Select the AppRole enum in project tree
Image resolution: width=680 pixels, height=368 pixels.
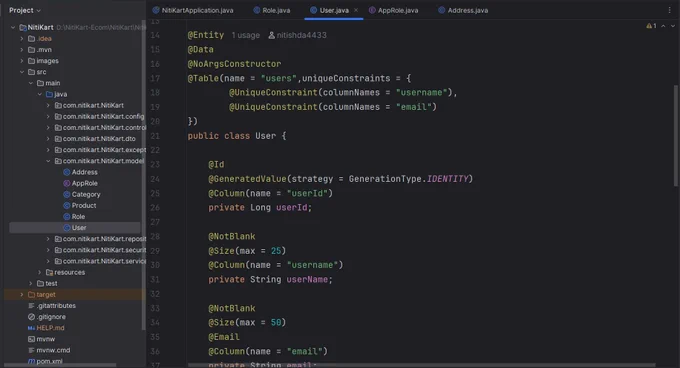[84, 183]
